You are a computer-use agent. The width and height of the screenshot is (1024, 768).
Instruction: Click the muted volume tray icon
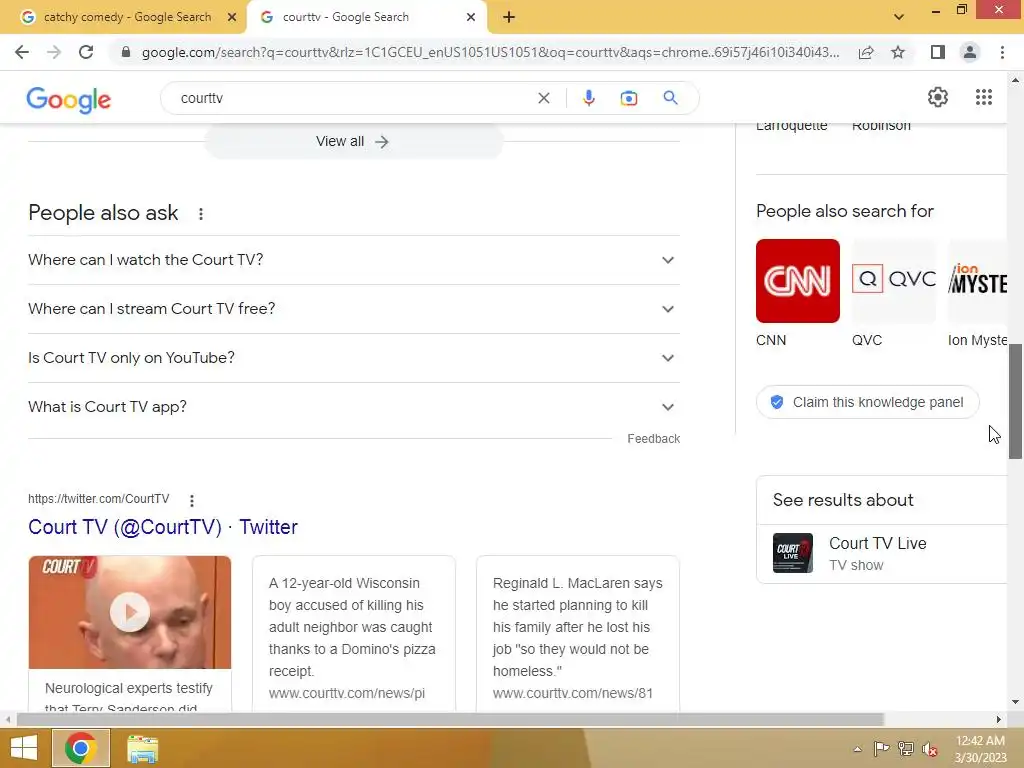930,749
